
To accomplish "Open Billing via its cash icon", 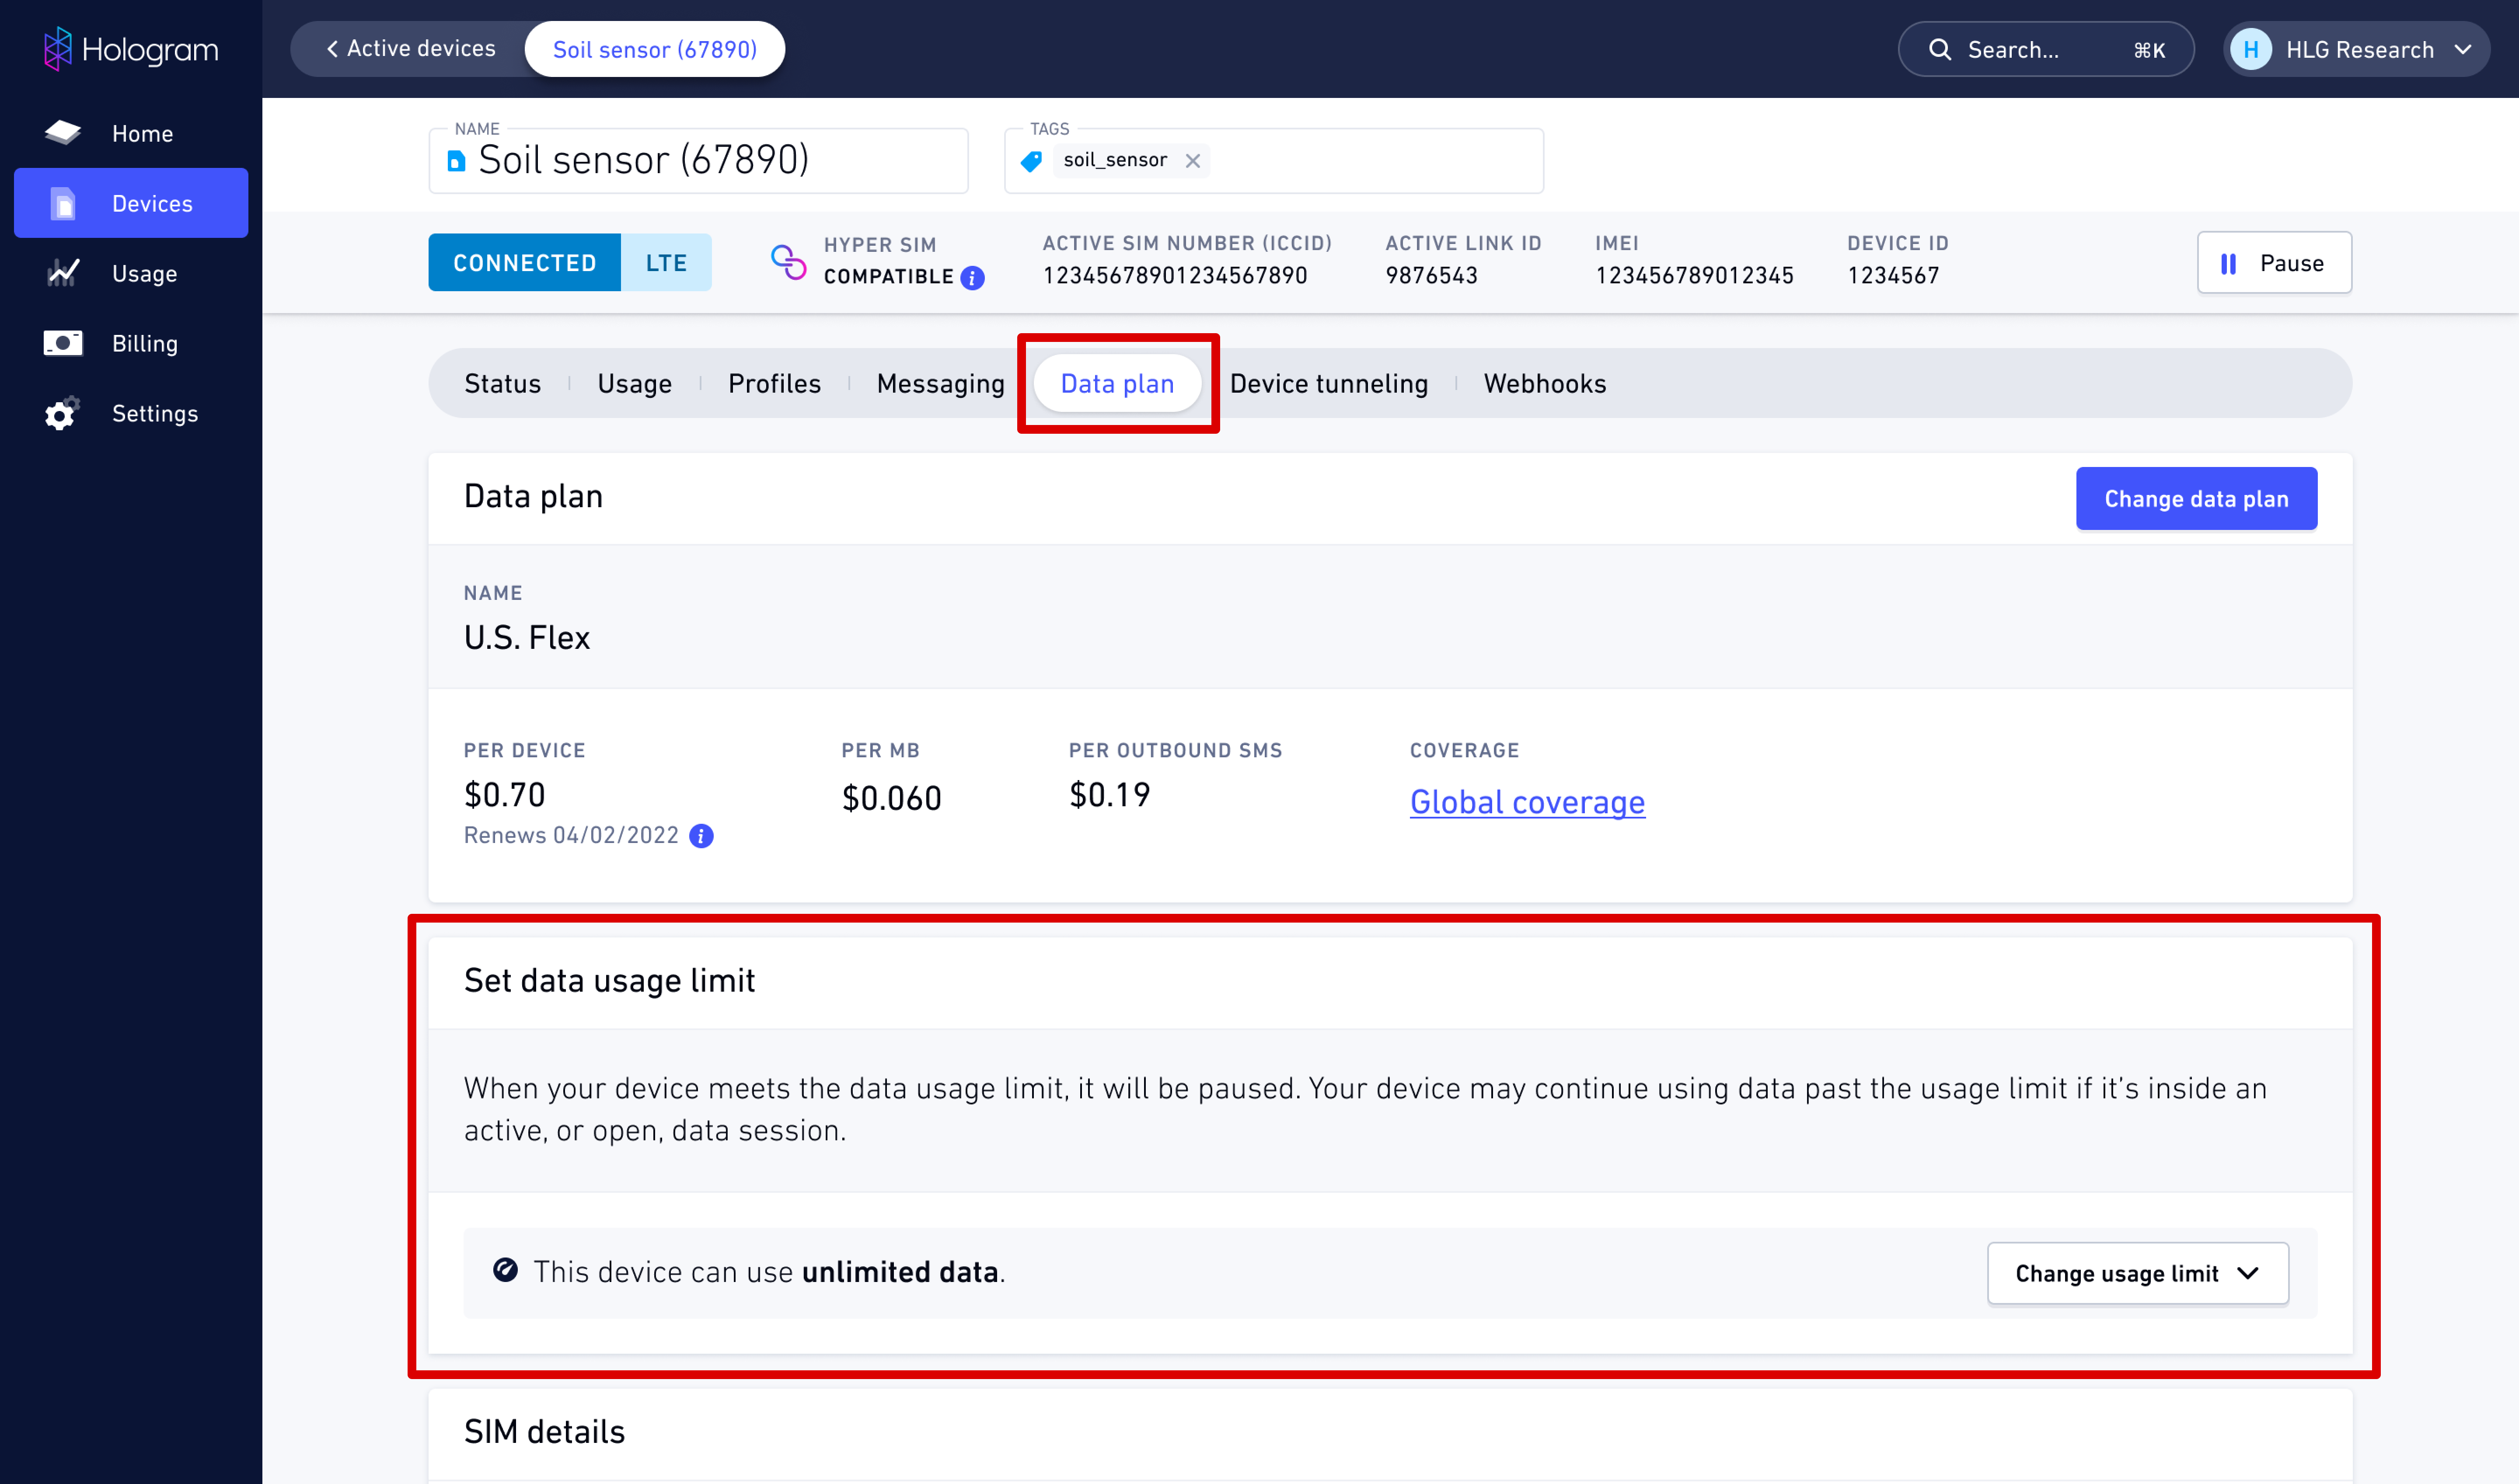I will pos(63,343).
